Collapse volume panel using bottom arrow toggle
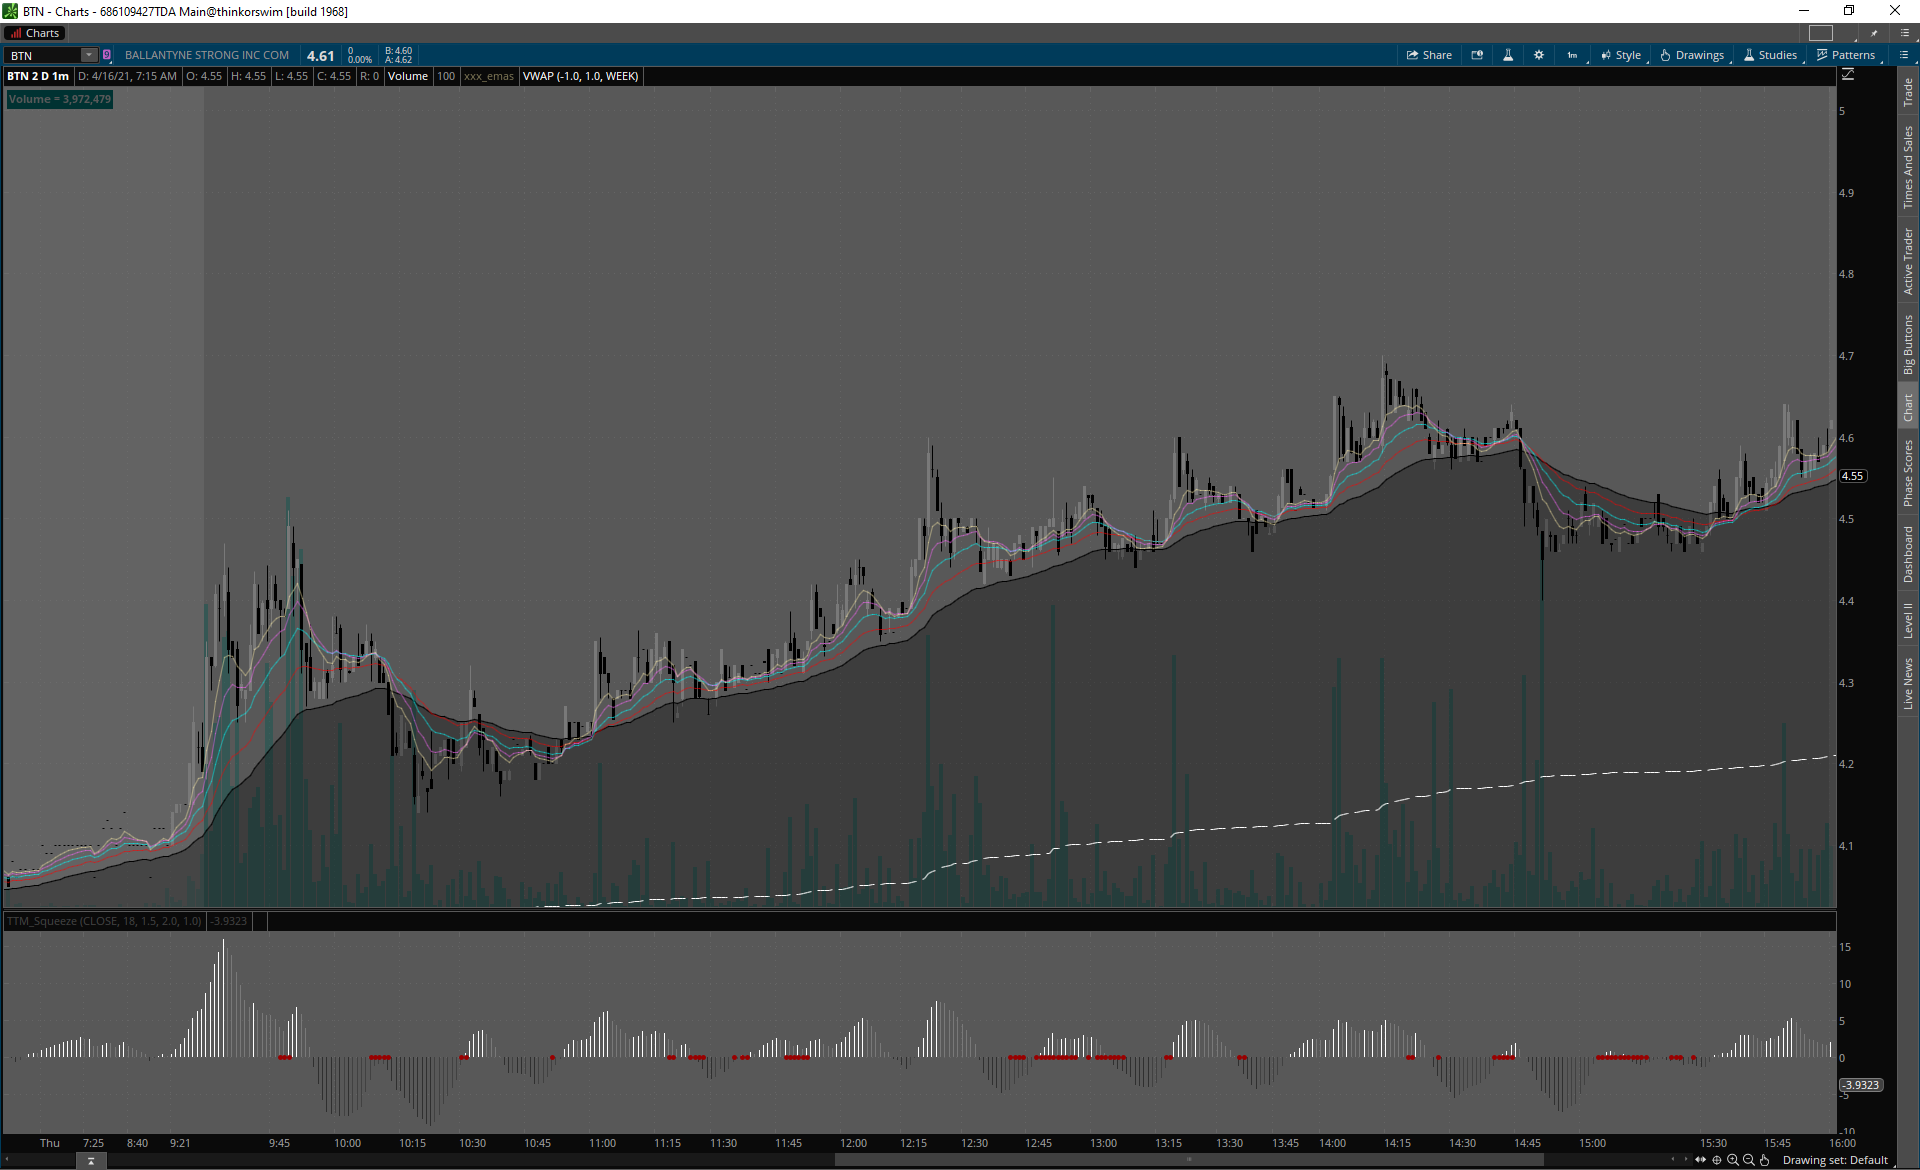 point(91,1161)
